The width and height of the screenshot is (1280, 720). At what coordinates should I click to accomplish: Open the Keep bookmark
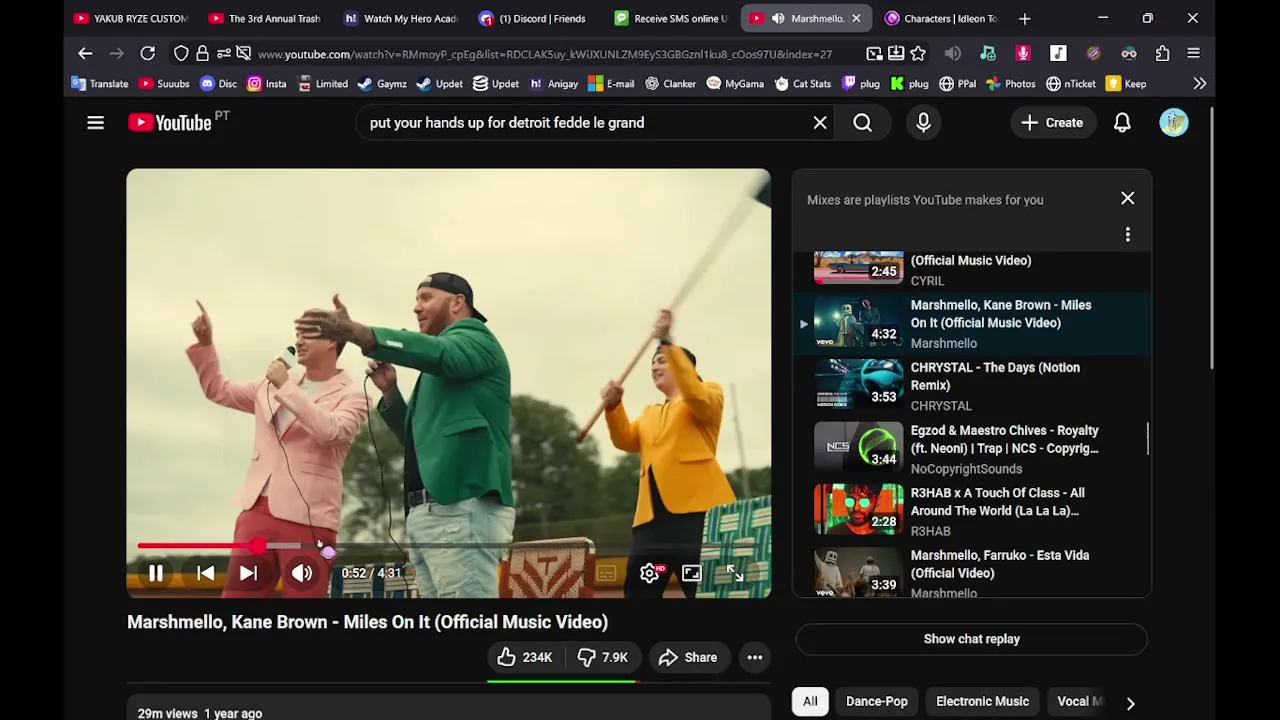[1126, 84]
